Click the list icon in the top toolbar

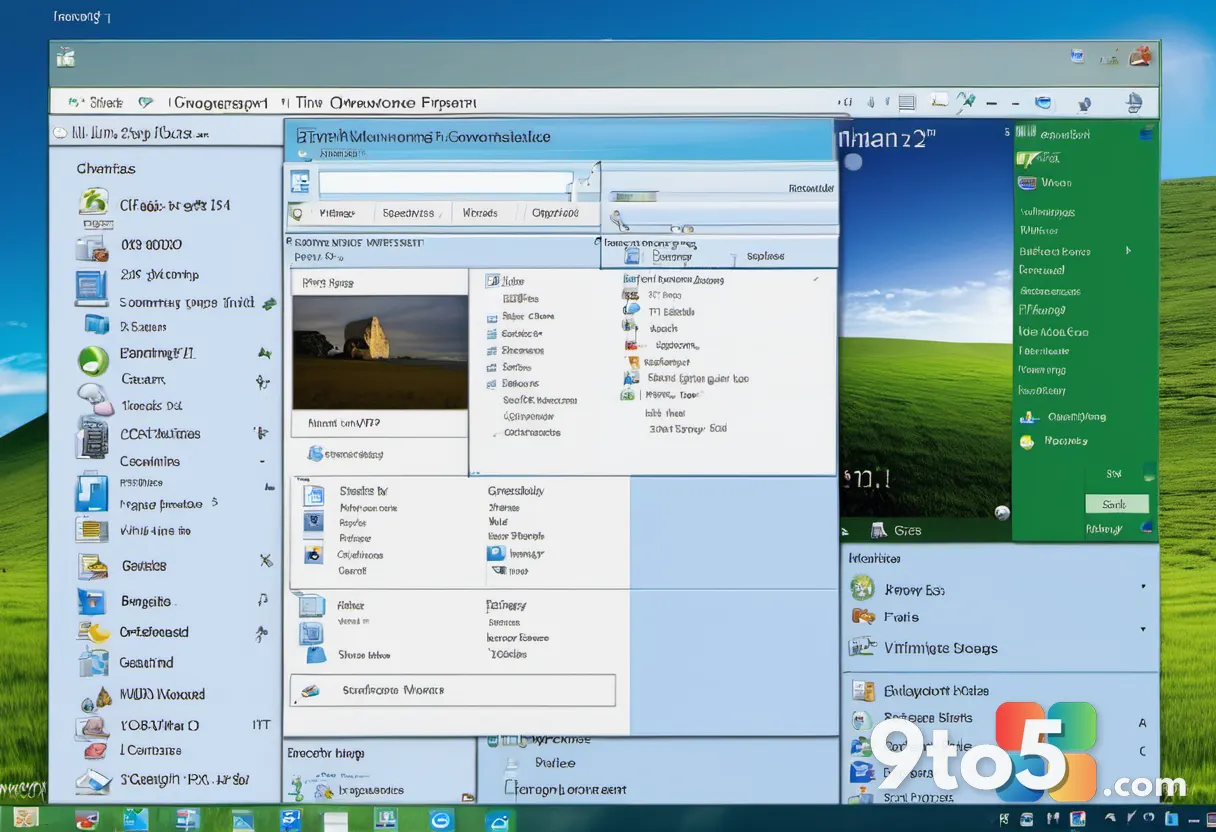907,102
